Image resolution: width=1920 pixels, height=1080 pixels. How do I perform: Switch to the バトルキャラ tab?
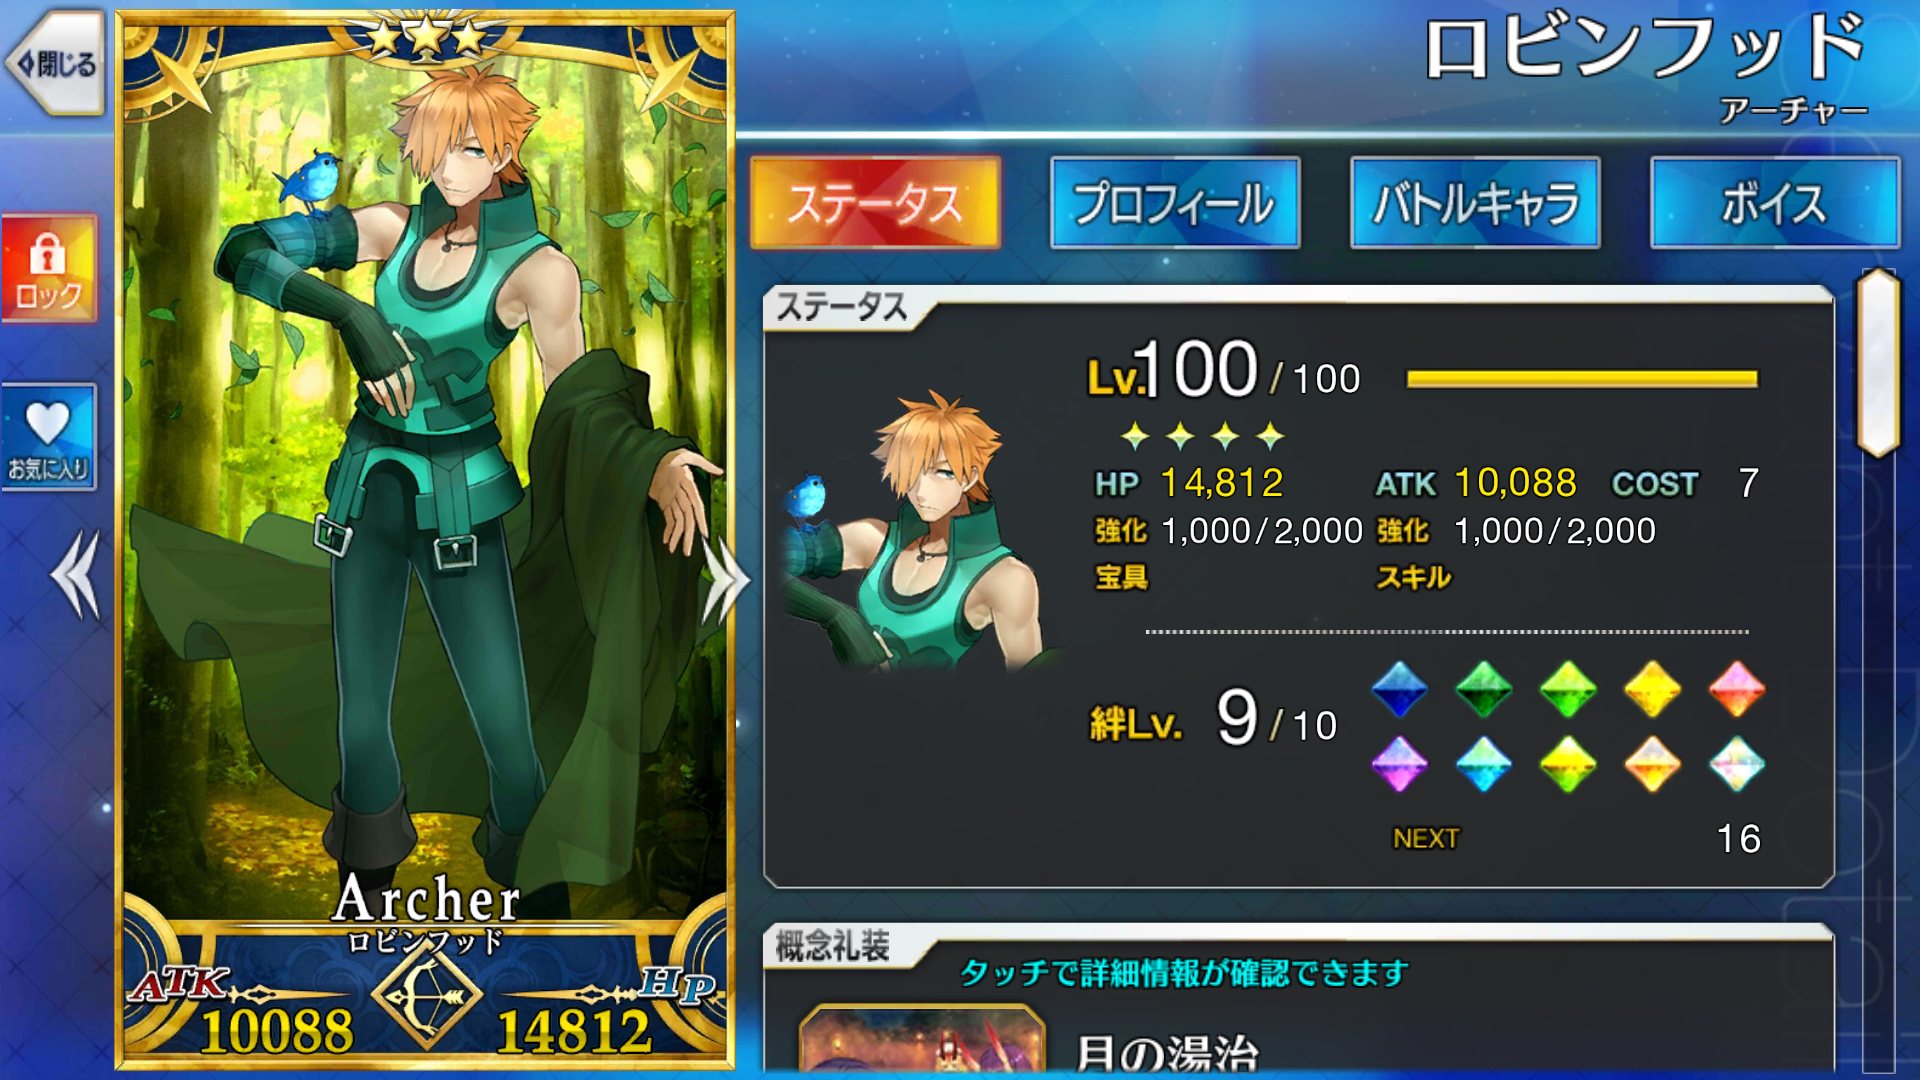point(1475,203)
